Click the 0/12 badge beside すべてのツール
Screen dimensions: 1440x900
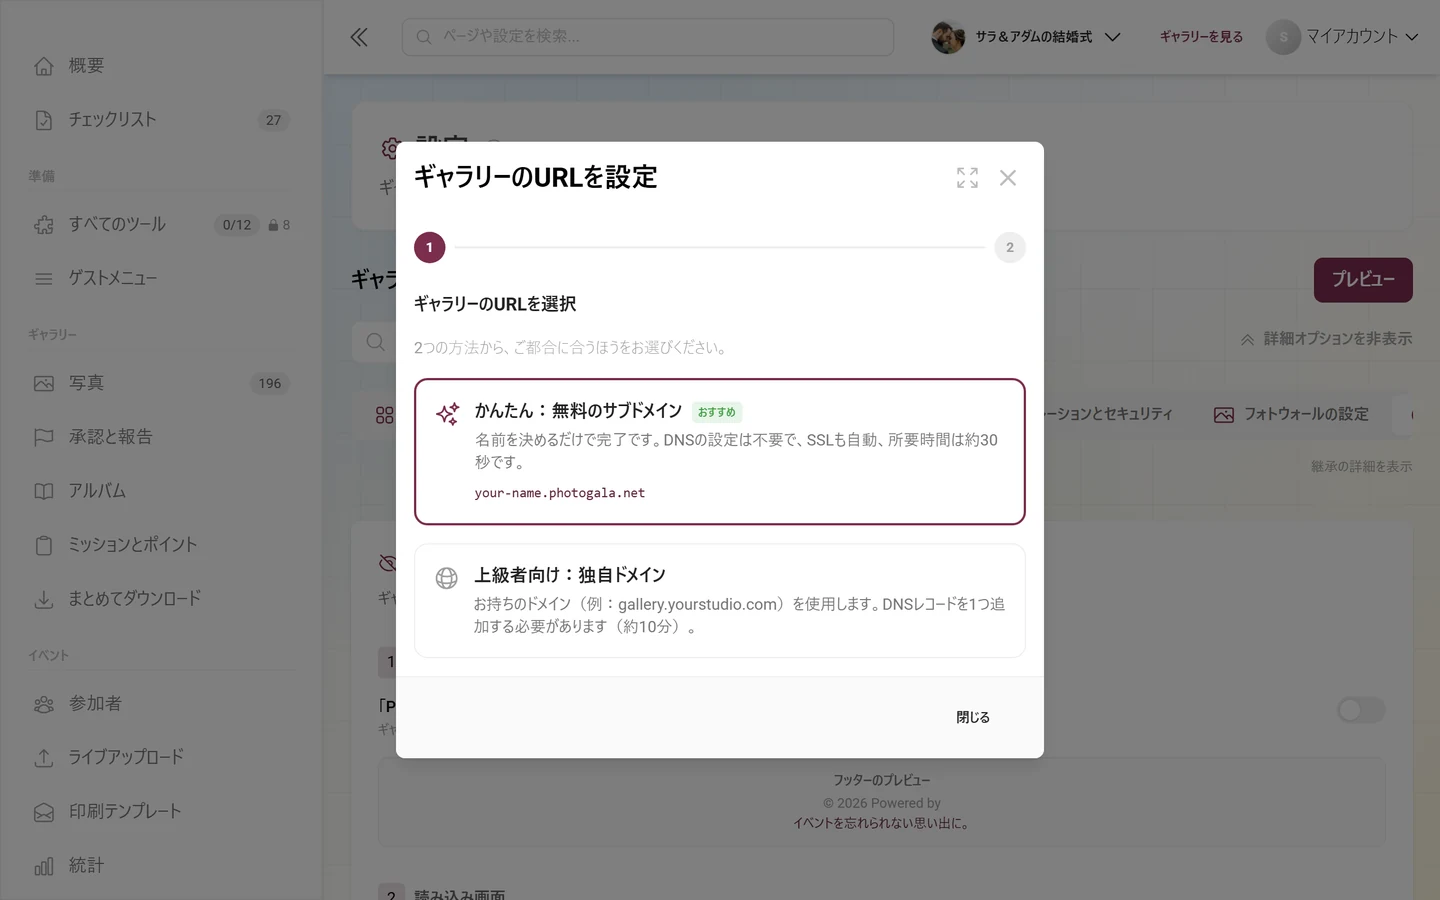point(237,225)
